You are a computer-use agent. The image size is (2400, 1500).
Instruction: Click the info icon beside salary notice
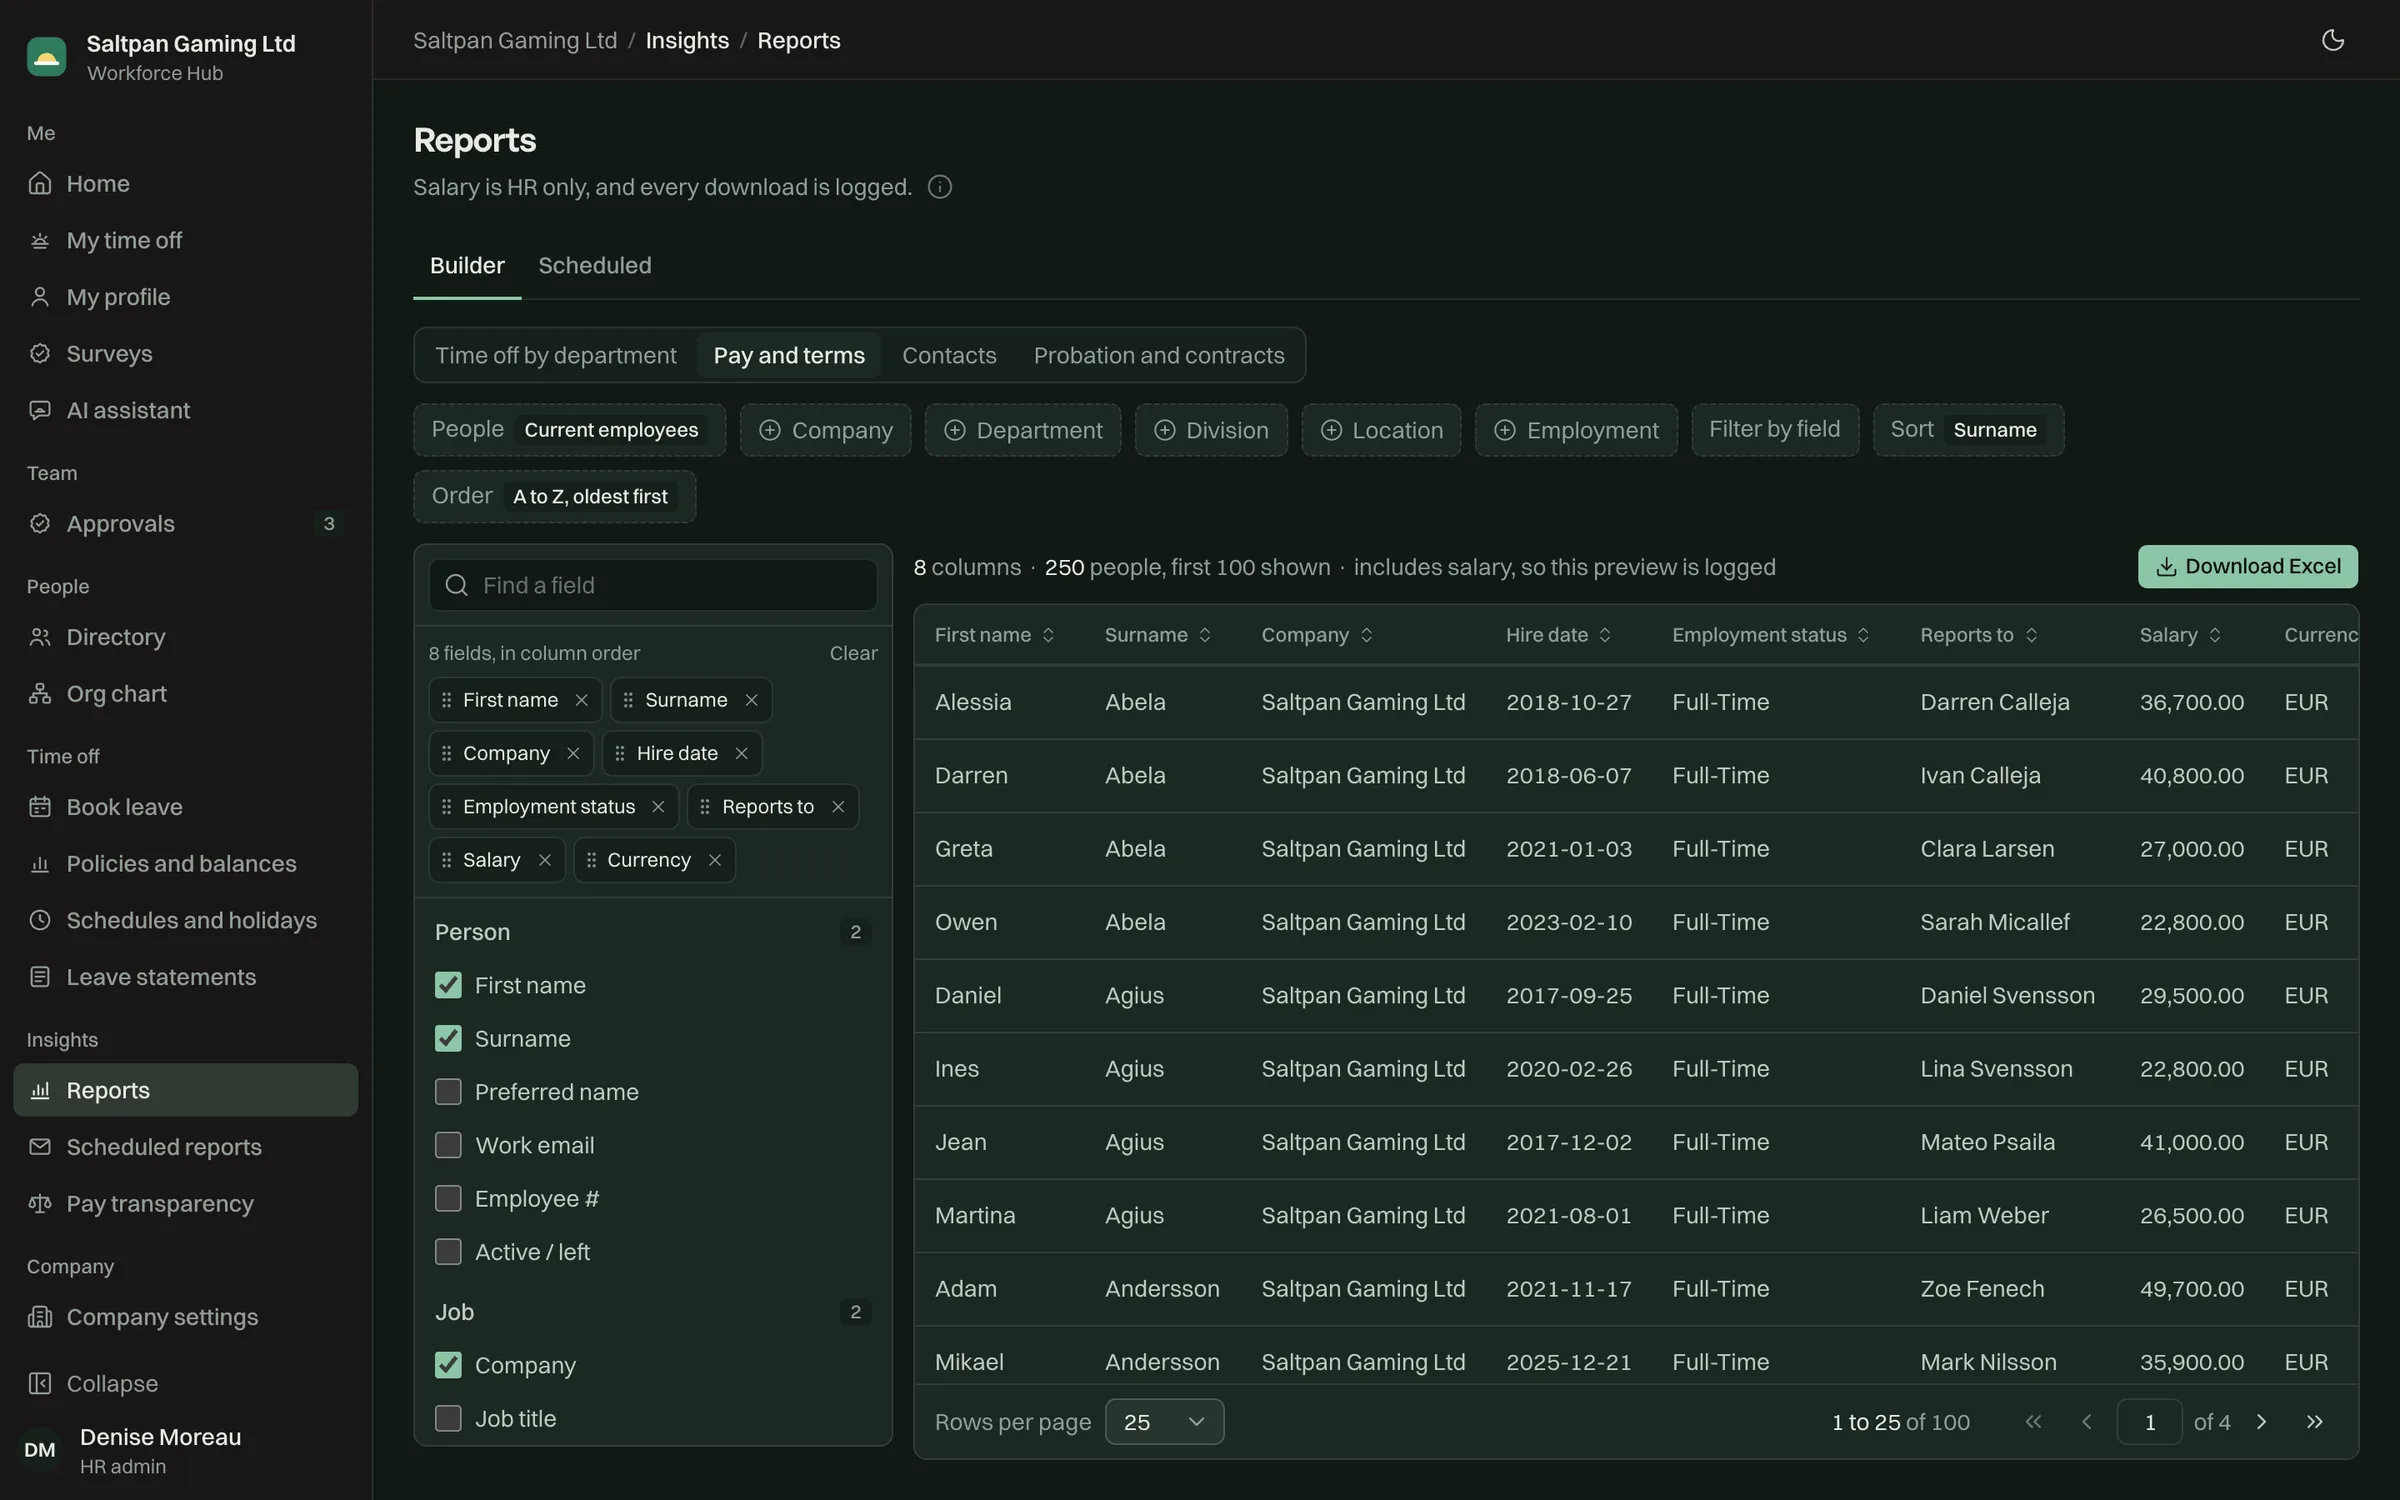click(x=939, y=187)
